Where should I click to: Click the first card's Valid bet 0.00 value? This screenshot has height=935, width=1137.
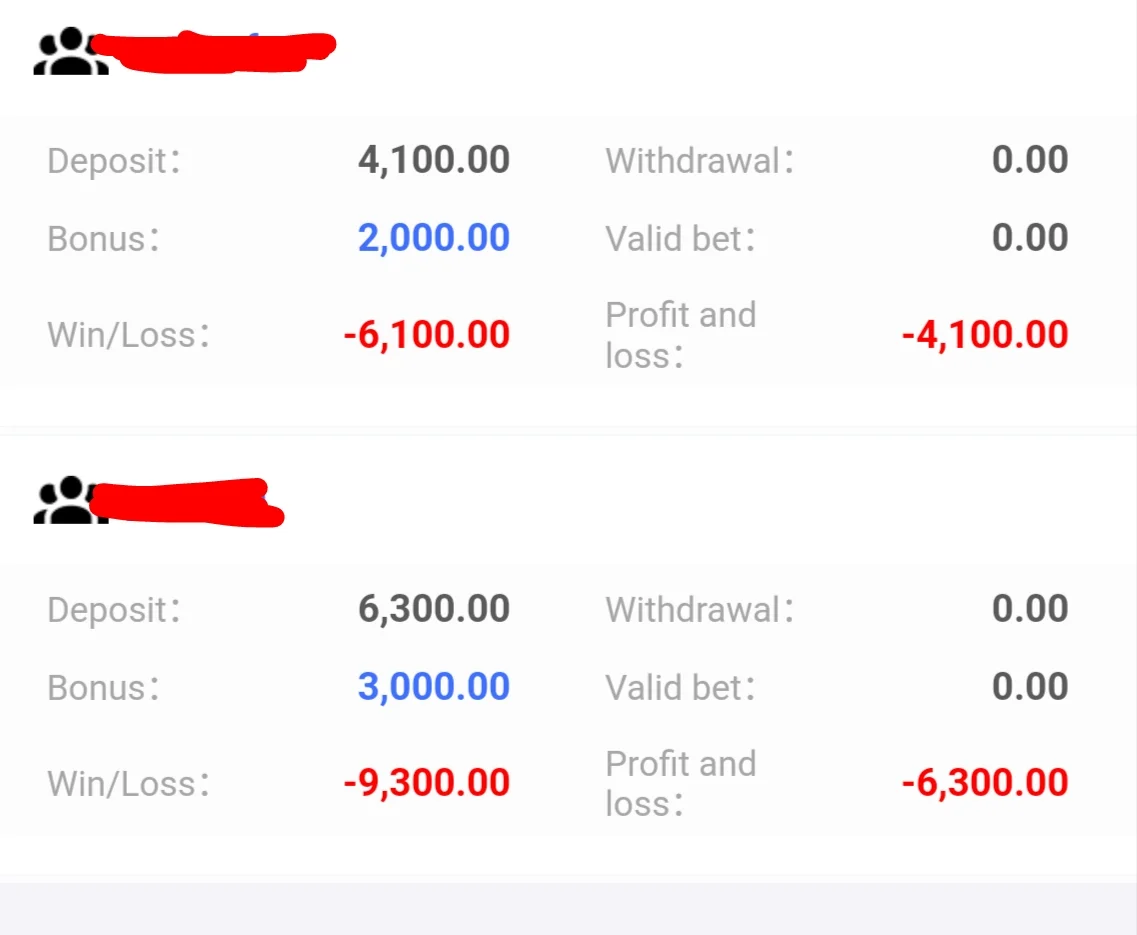[x=1030, y=239]
